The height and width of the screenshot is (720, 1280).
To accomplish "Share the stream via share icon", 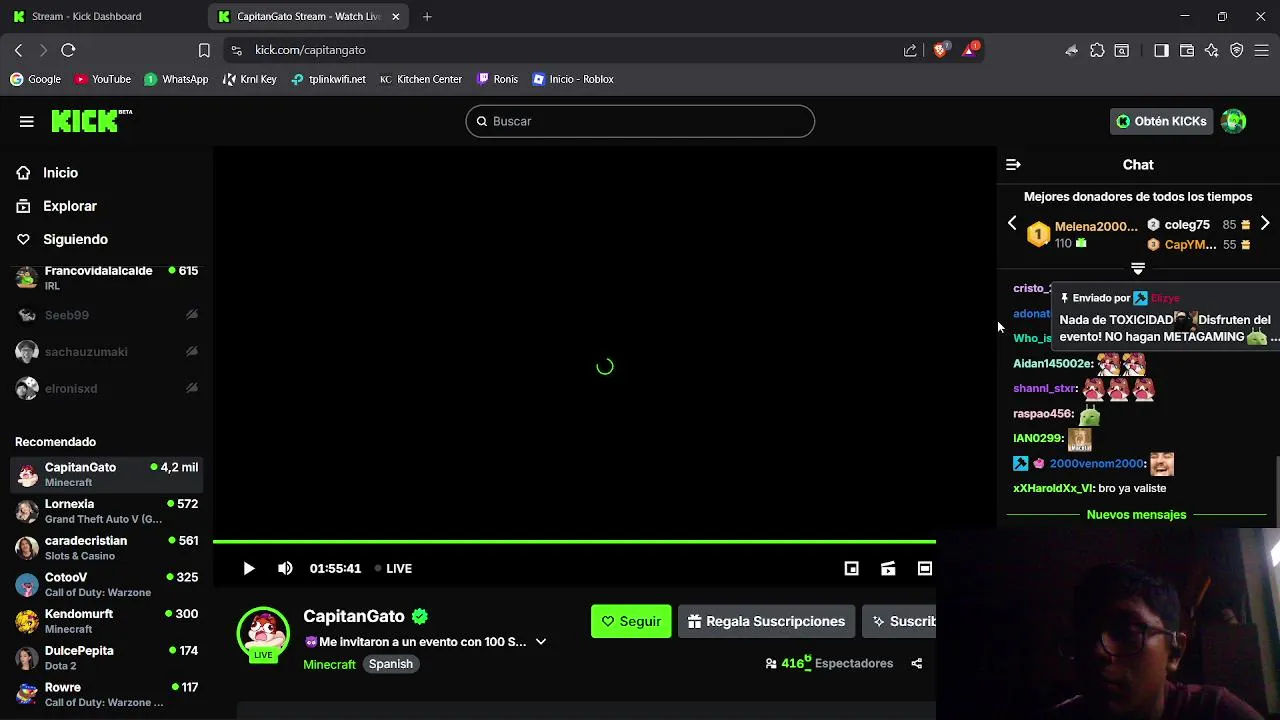I will pyautogui.click(x=916, y=663).
